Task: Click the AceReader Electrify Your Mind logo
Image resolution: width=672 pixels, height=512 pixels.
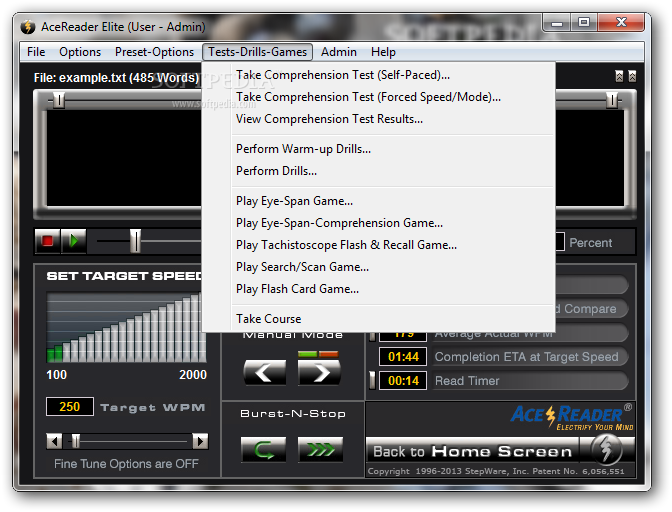Action: point(571,417)
